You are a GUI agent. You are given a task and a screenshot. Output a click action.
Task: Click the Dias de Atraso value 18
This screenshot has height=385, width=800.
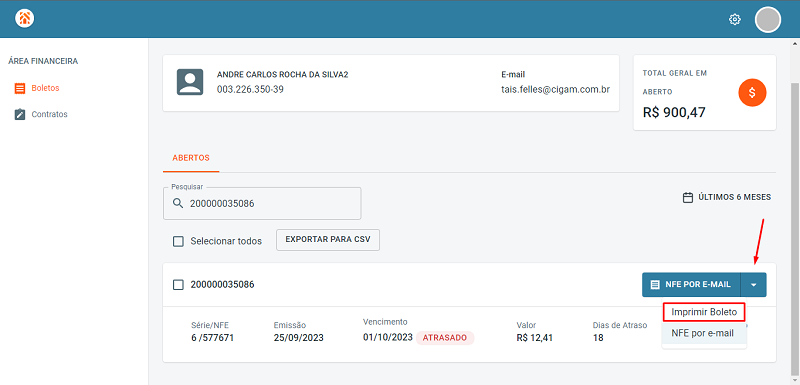click(598, 338)
